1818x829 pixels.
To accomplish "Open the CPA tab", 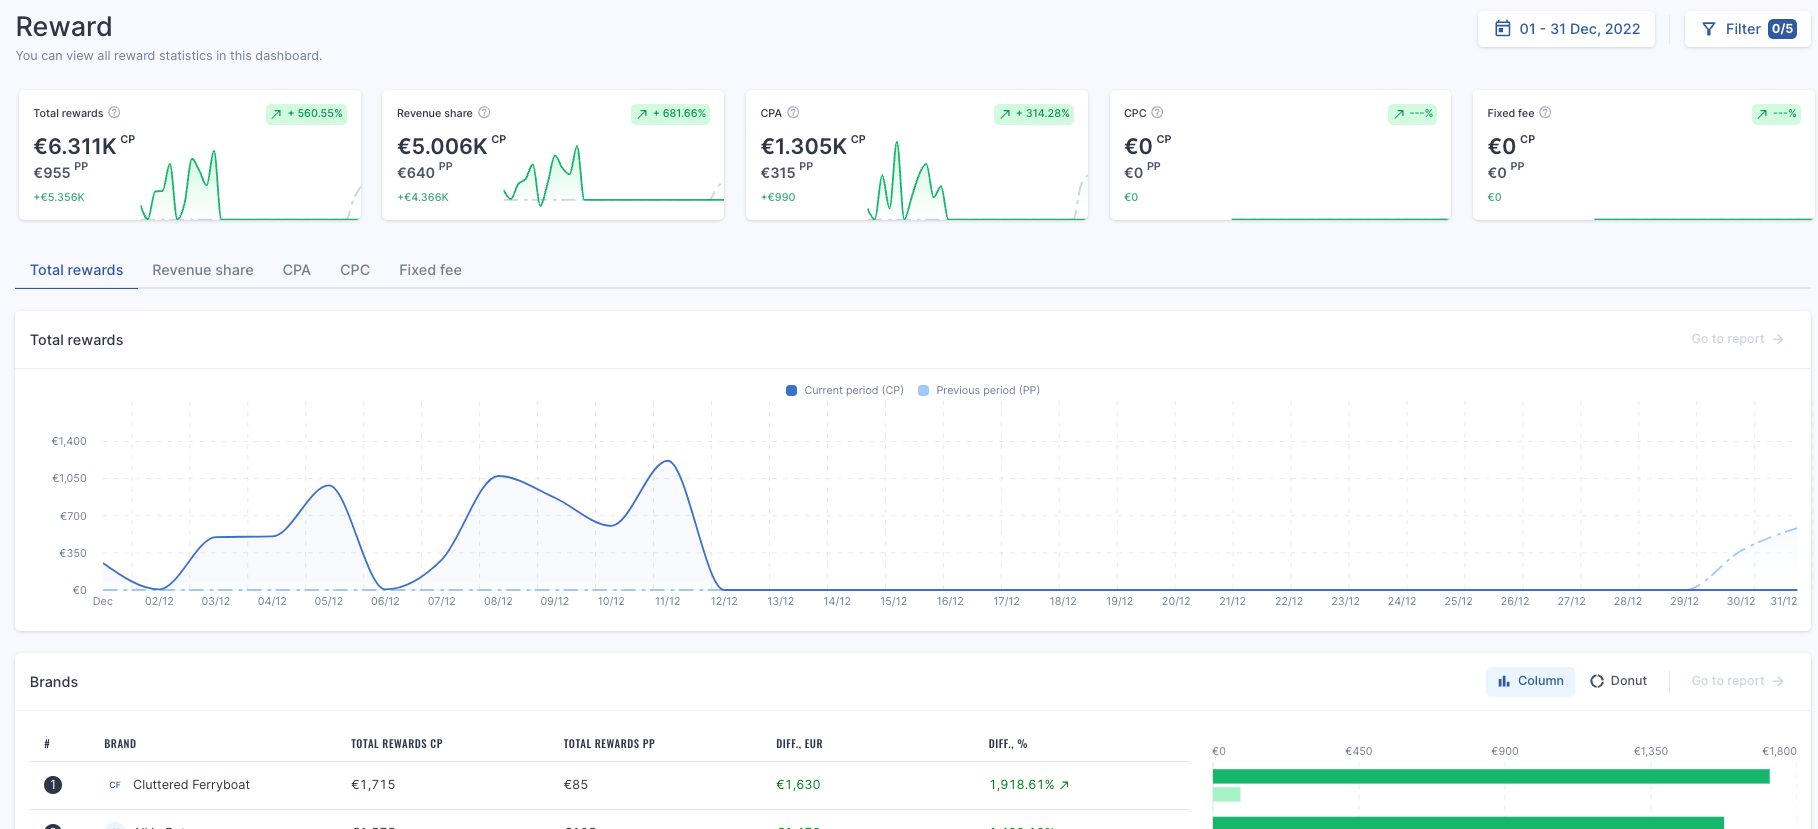I will point(297,270).
